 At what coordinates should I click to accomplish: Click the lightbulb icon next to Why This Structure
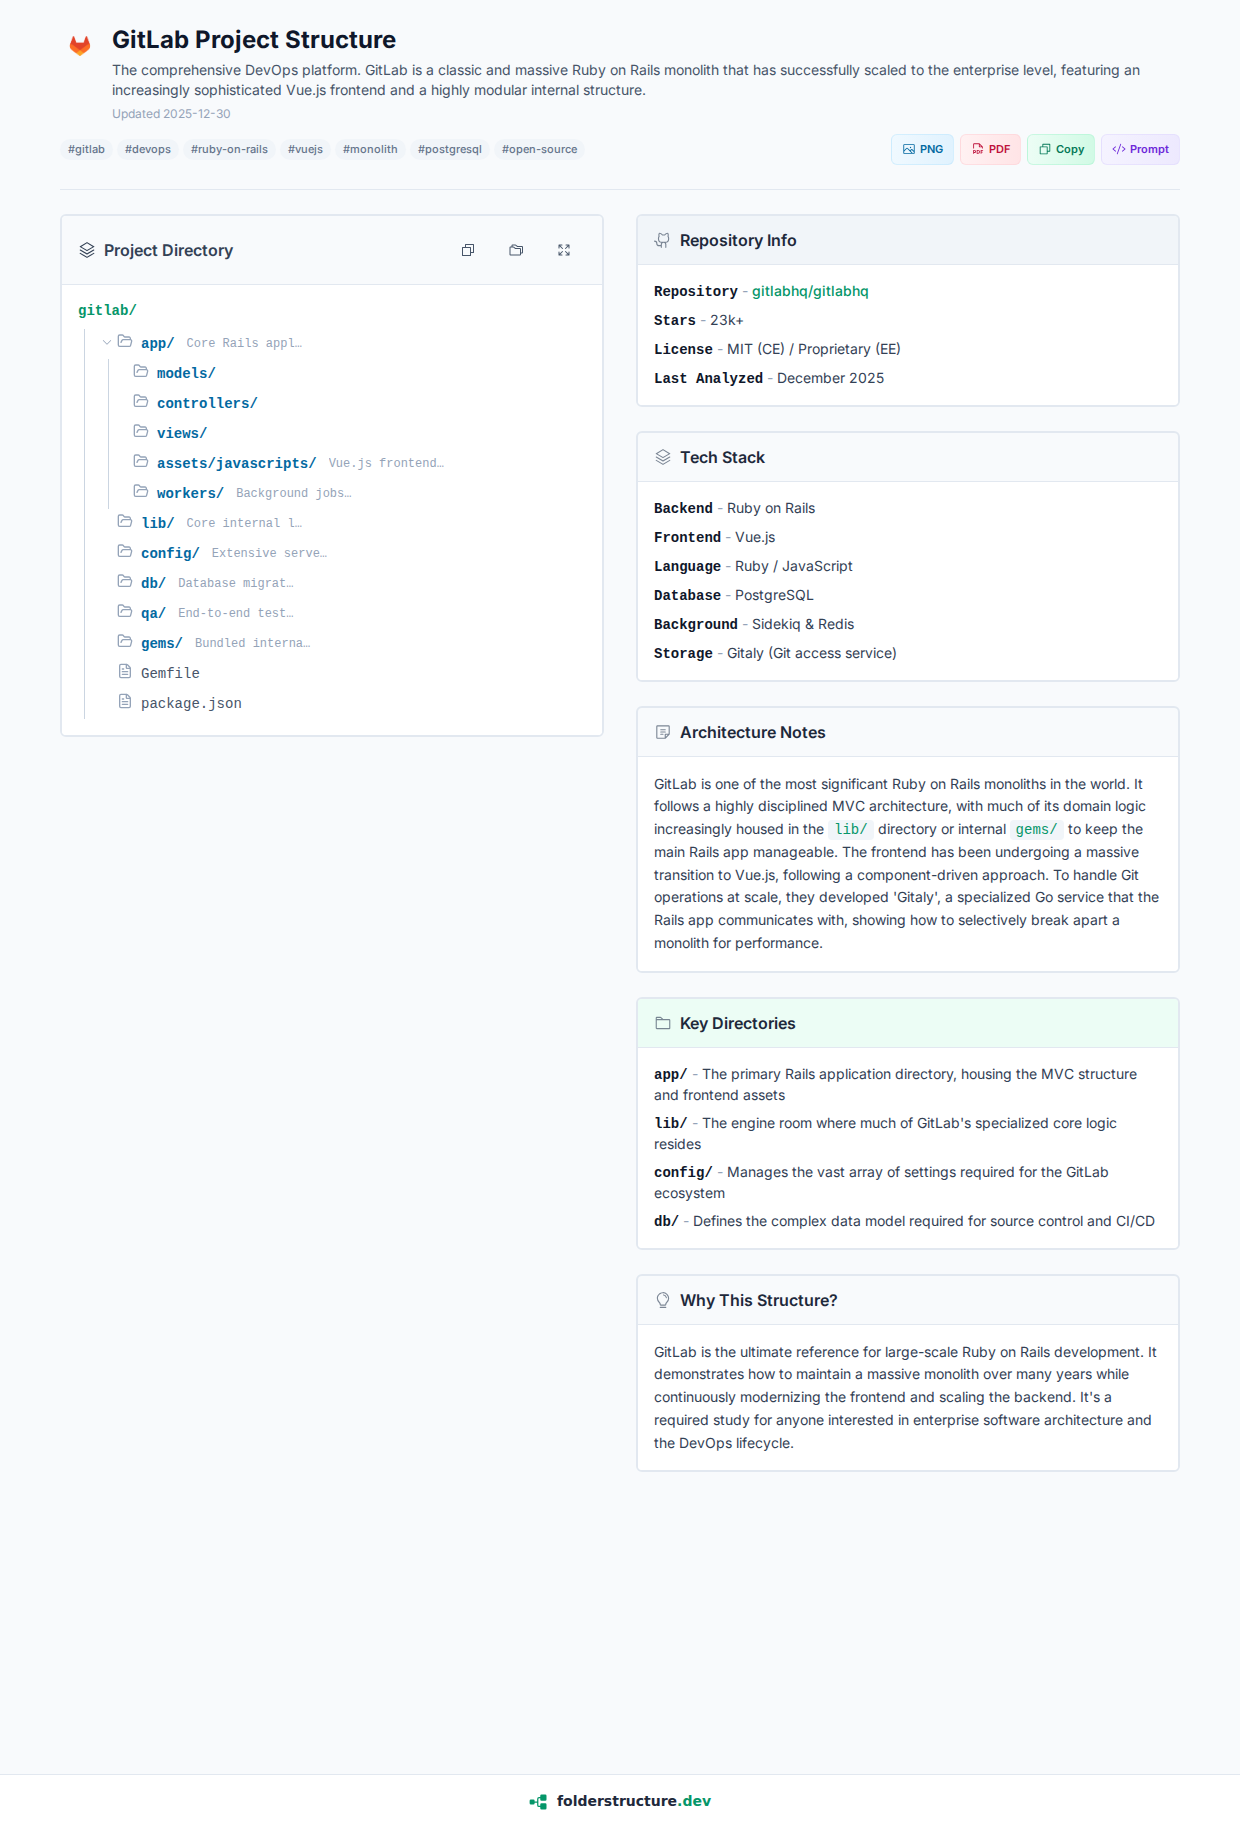(x=662, y=1300)
